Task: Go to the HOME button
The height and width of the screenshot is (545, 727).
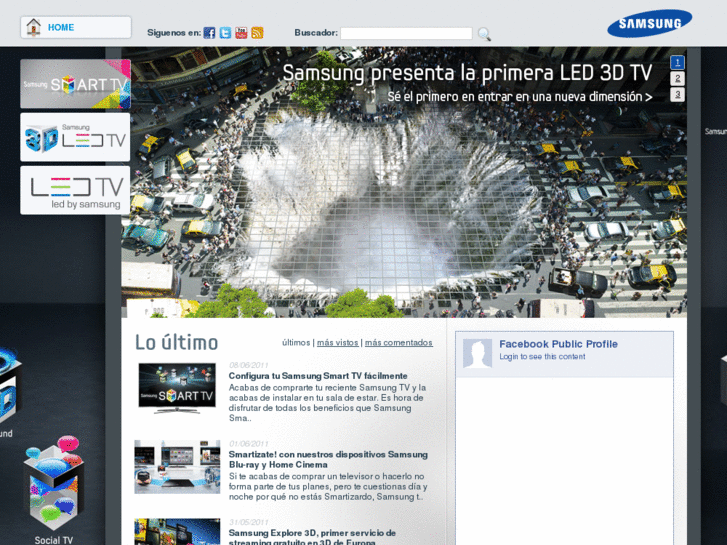Action: point(76,27)
